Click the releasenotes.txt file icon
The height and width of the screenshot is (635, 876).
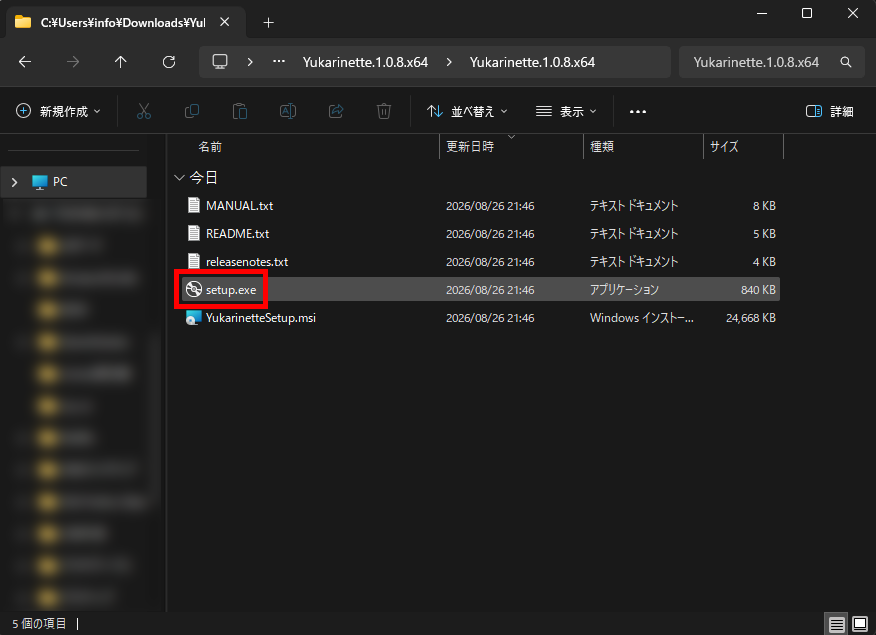[x=193, y=261]
